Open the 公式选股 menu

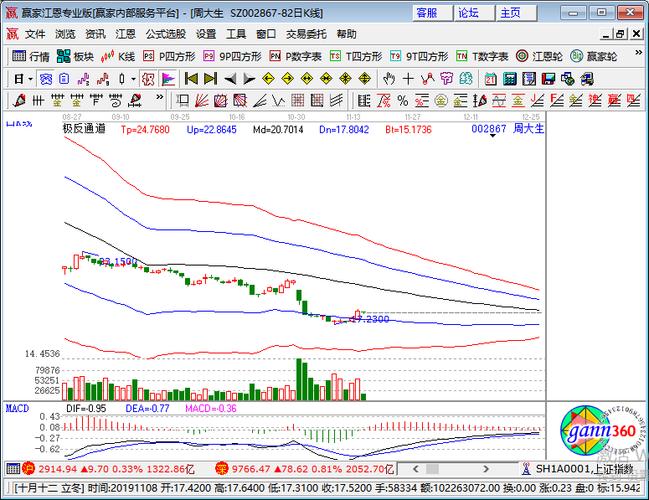(x=166, y=34)
